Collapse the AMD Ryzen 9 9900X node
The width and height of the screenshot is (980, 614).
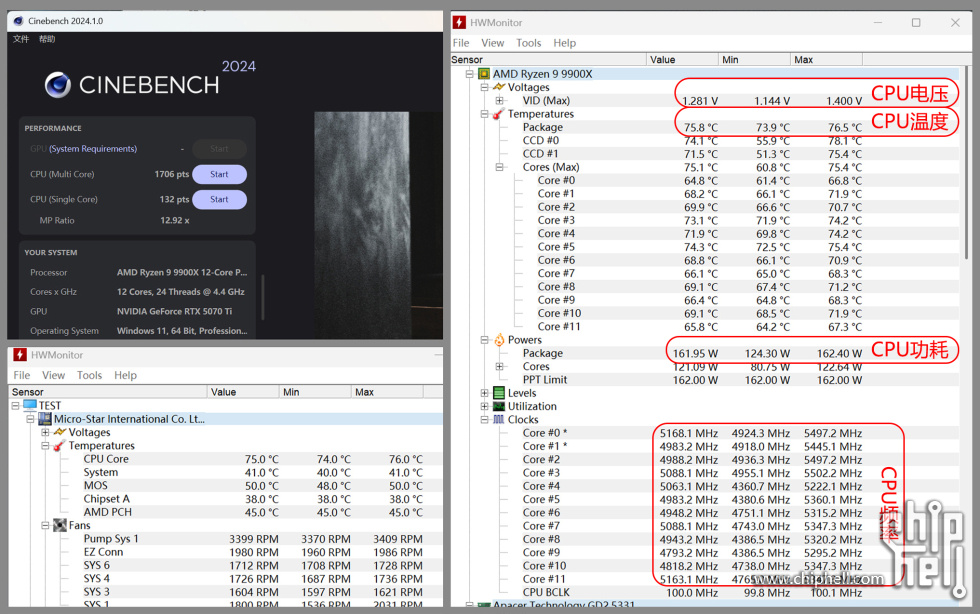pos(469,74)
